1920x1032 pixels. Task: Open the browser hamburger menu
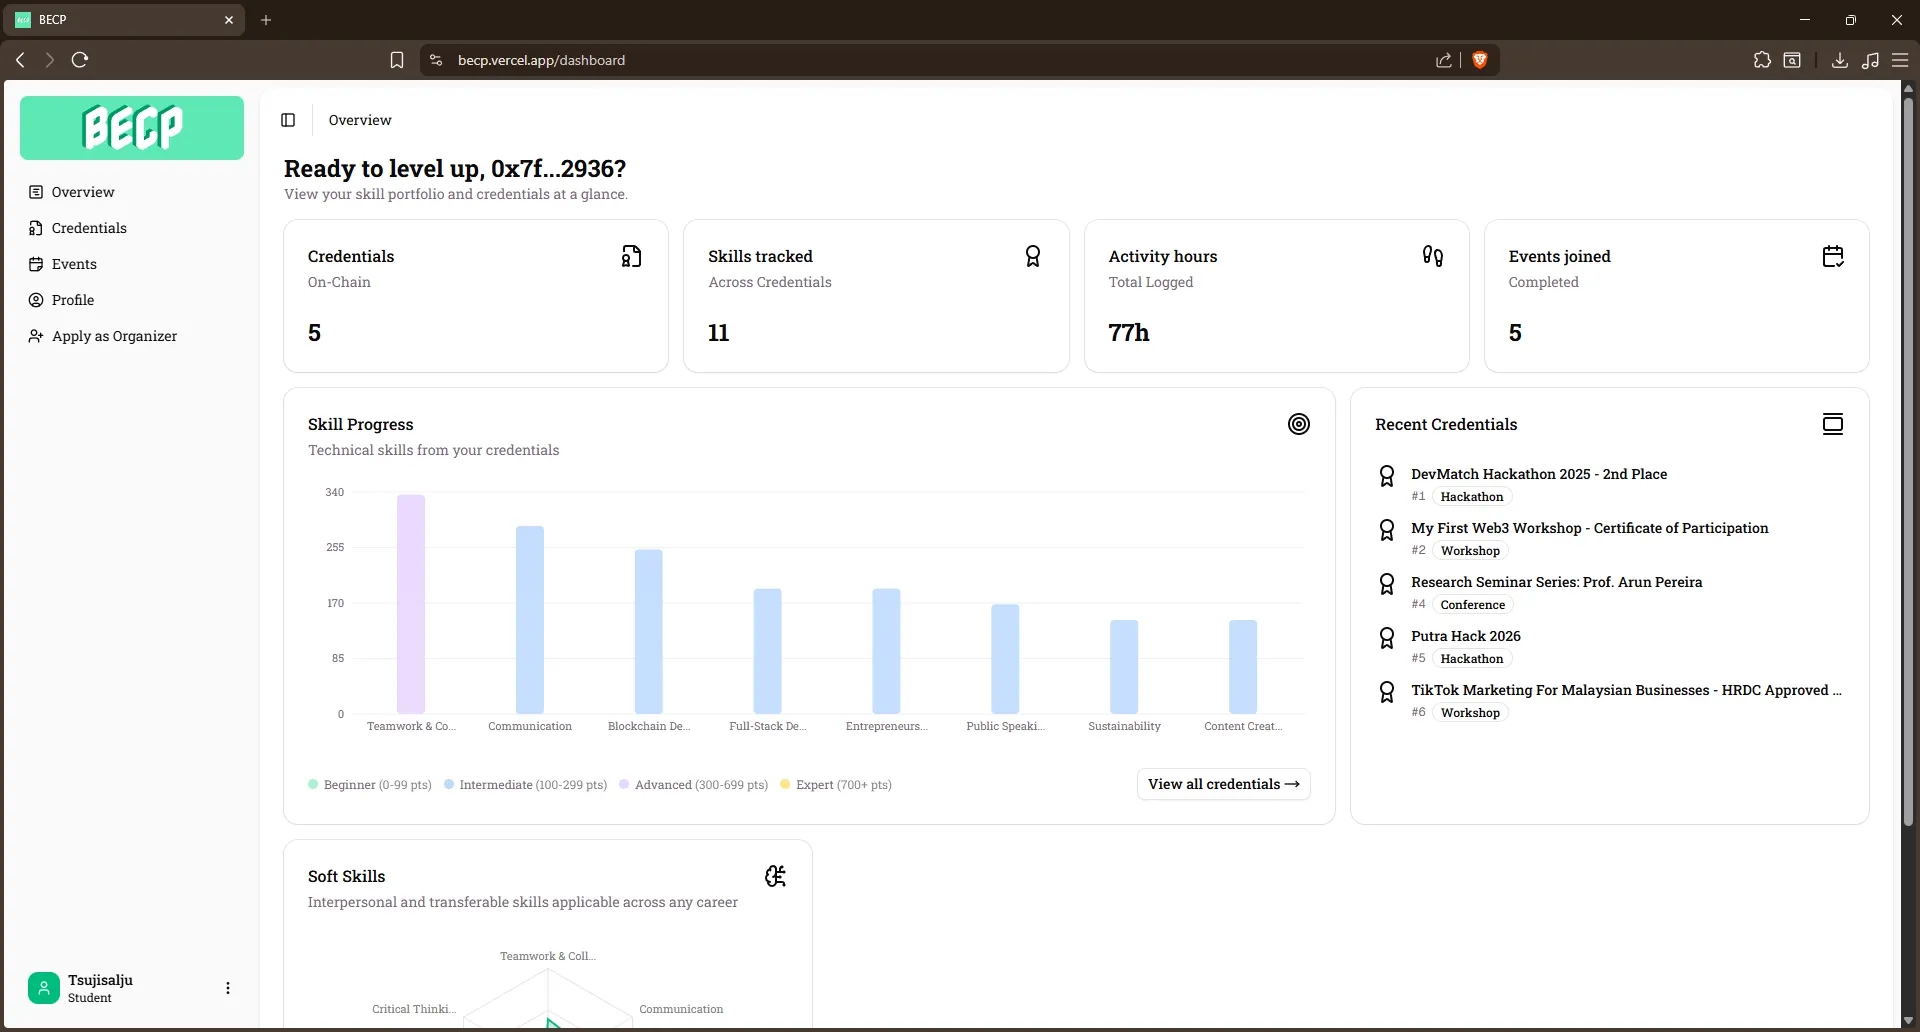tap(1900, 60)
